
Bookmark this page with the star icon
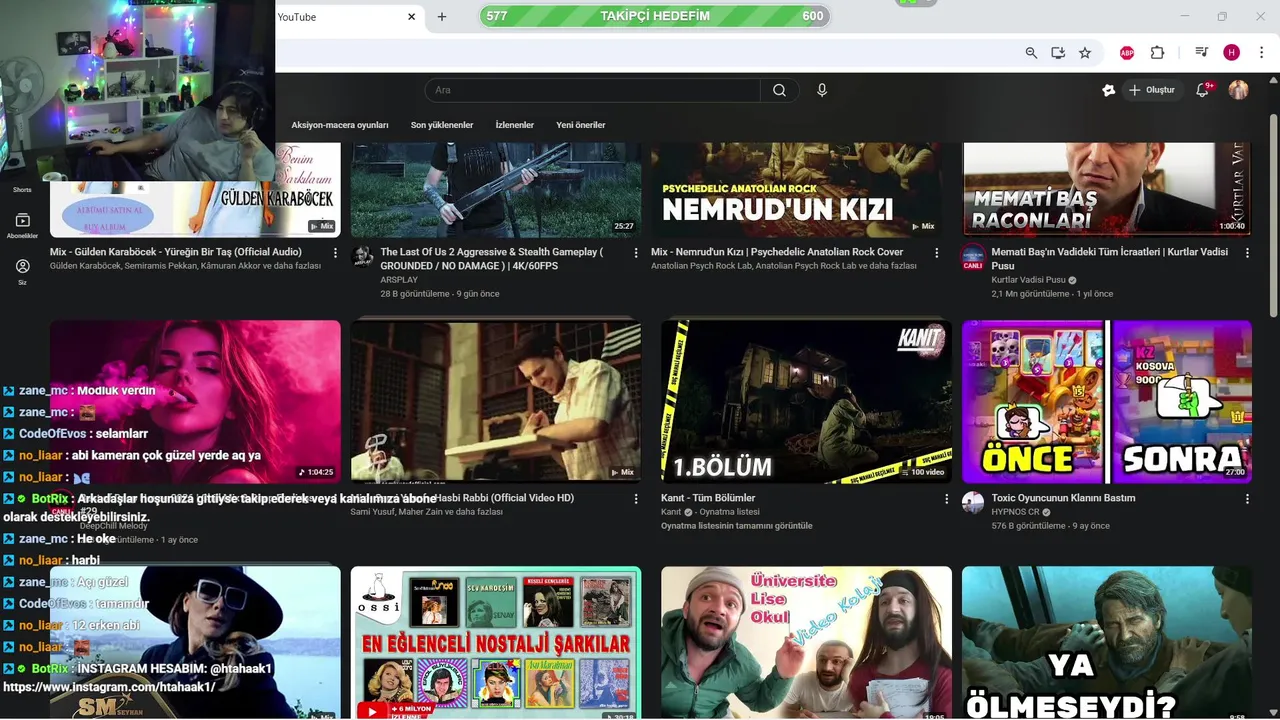(x=1085, y=53)
